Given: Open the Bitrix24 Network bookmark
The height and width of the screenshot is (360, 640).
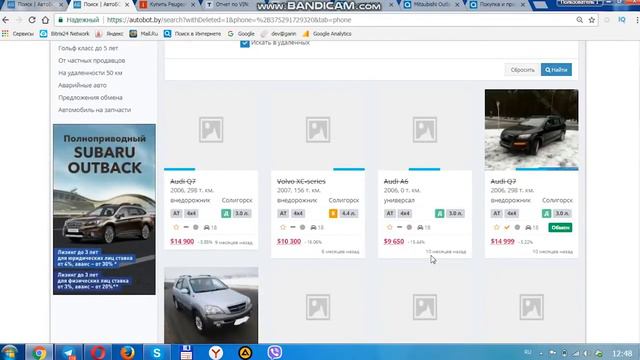Looking at the screenshot, I should [64, 34].
